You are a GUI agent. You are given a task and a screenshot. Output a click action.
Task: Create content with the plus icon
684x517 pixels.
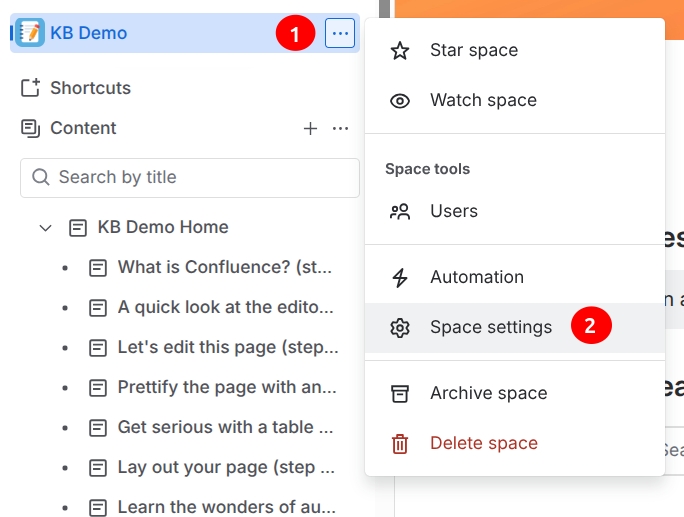[310, 128]
